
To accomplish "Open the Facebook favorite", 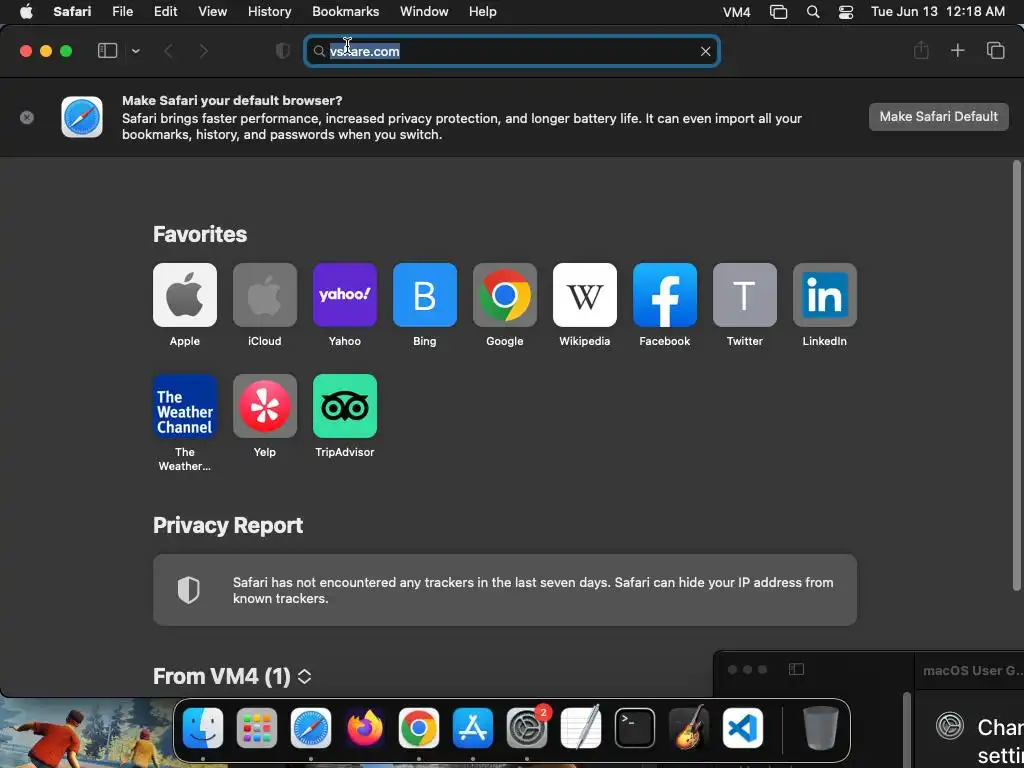I will click(x=665, y=295).
